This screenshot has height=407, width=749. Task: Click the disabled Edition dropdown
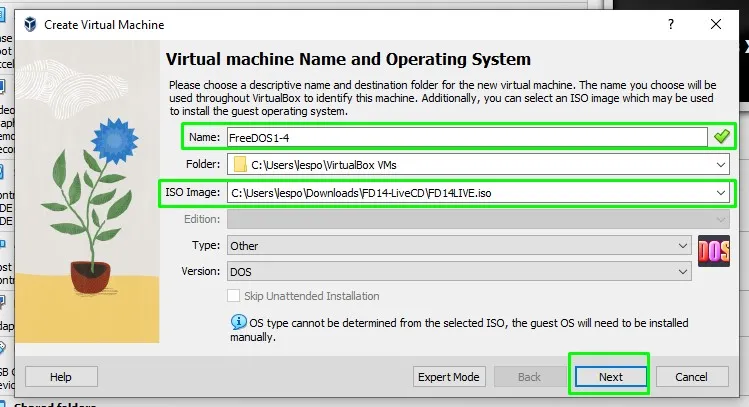[478, 219]
